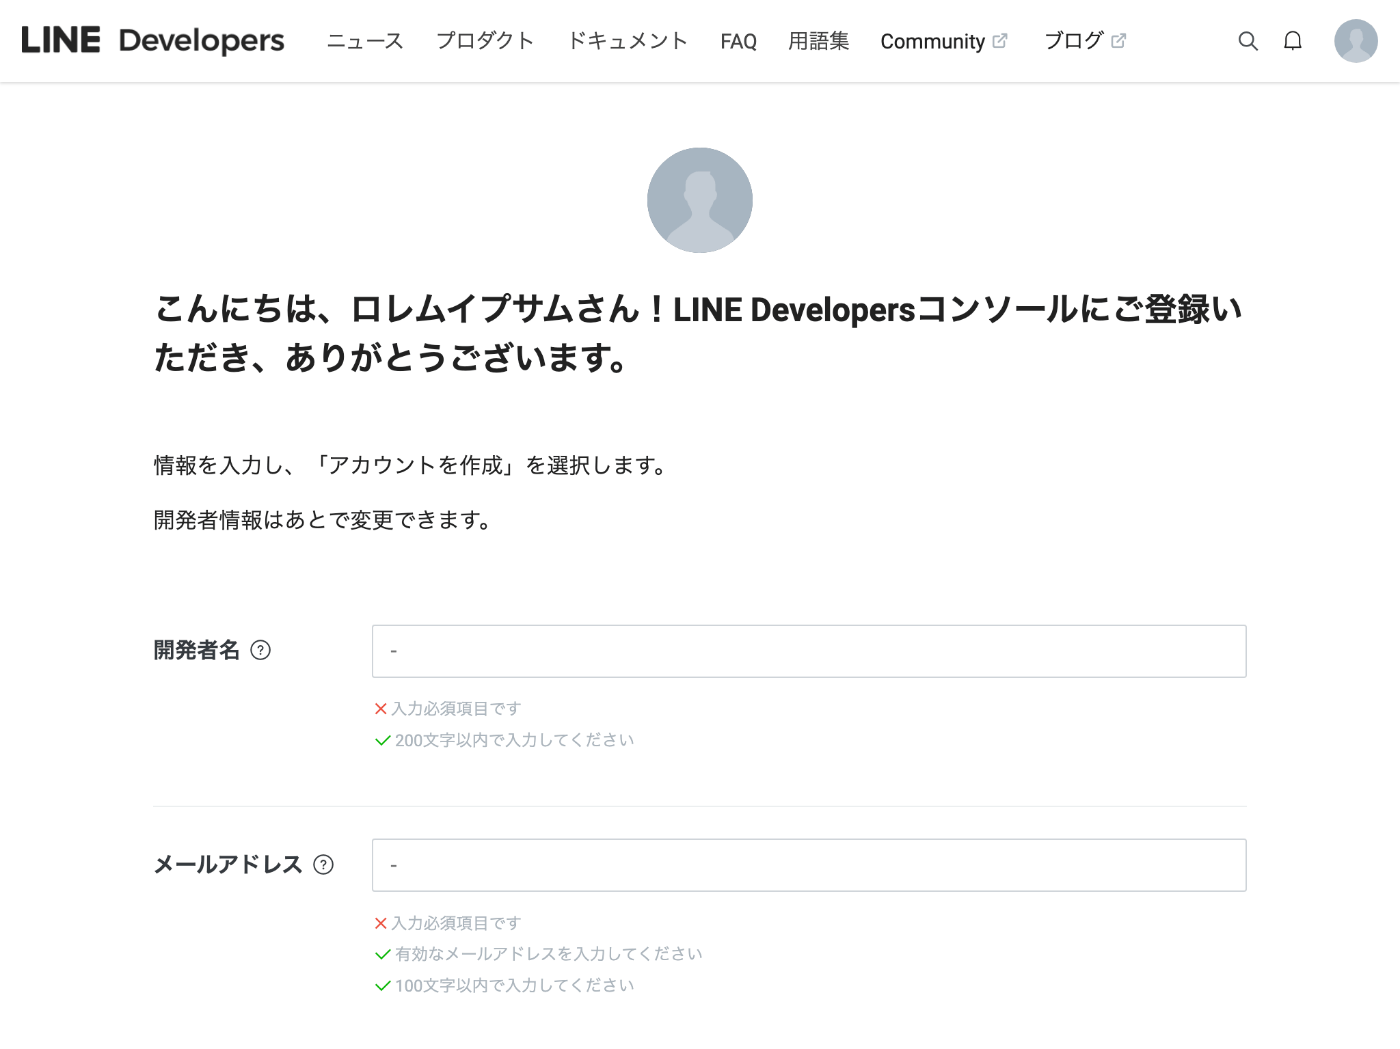Open the ドキュメント menu item
Screen dimensions: 1400x1049
[627, 41]
